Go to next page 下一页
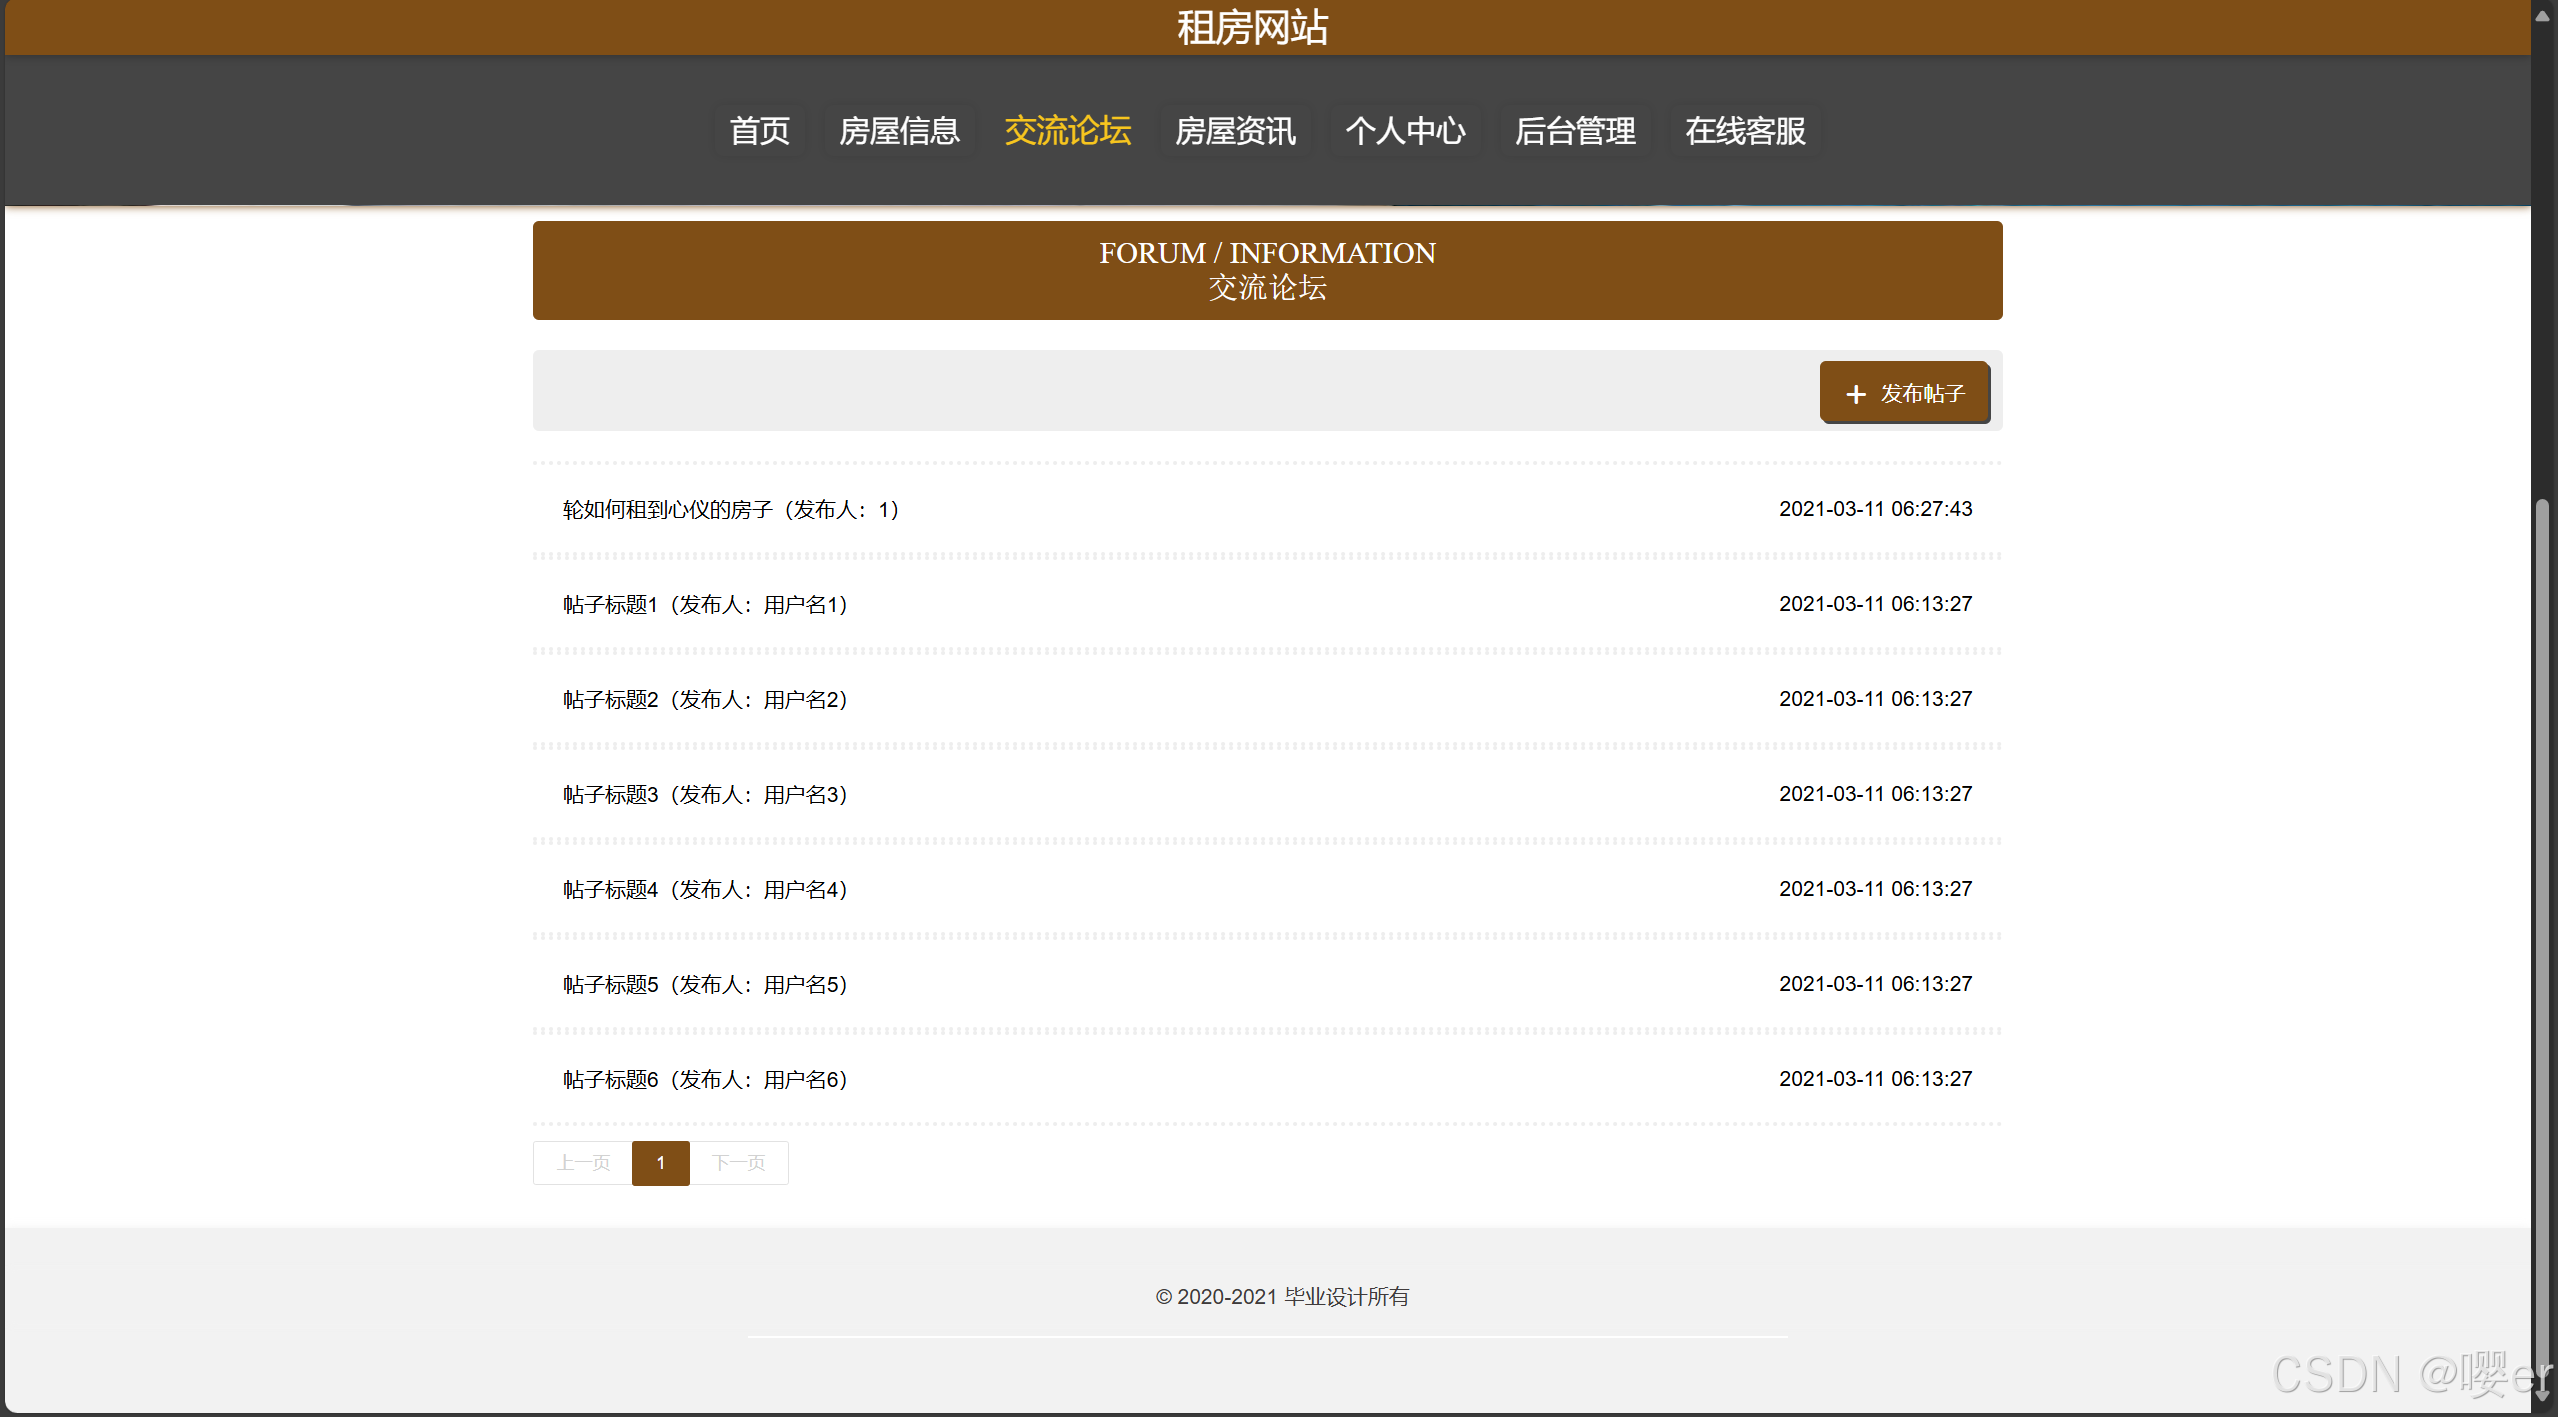2558x1417 pixels. (738, 1163)
